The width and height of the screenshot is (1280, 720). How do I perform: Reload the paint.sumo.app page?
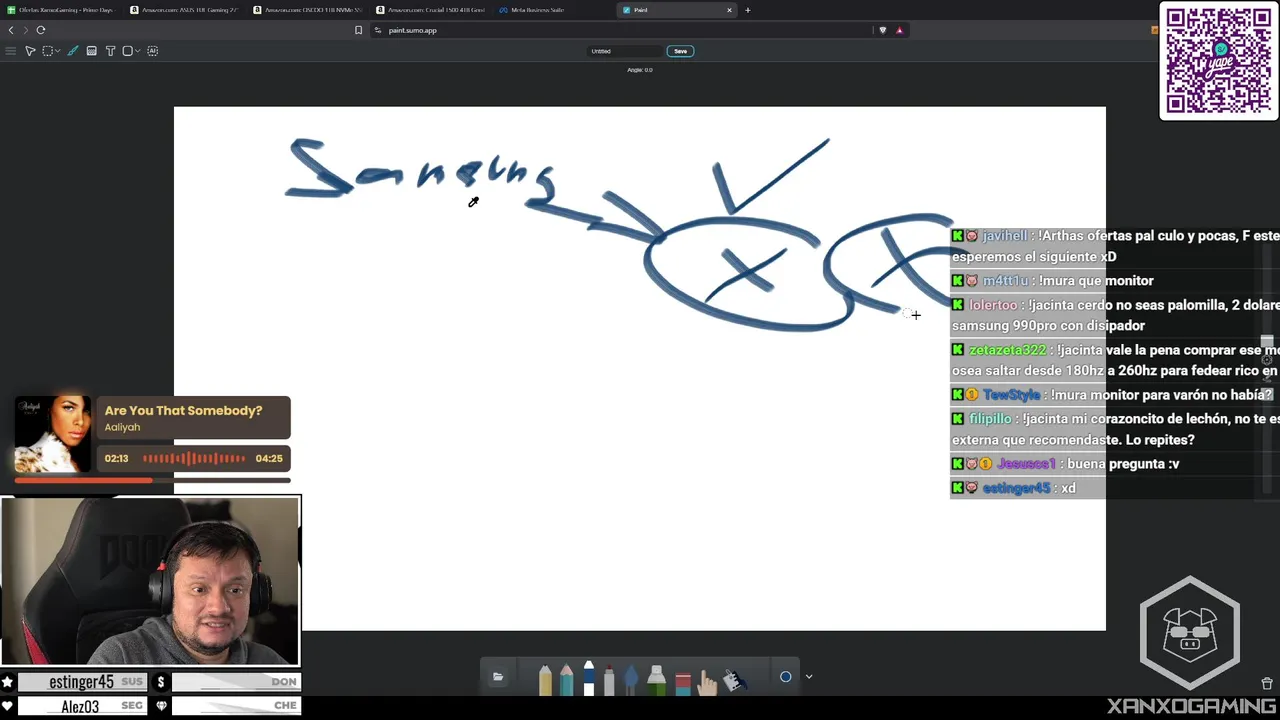41,30
